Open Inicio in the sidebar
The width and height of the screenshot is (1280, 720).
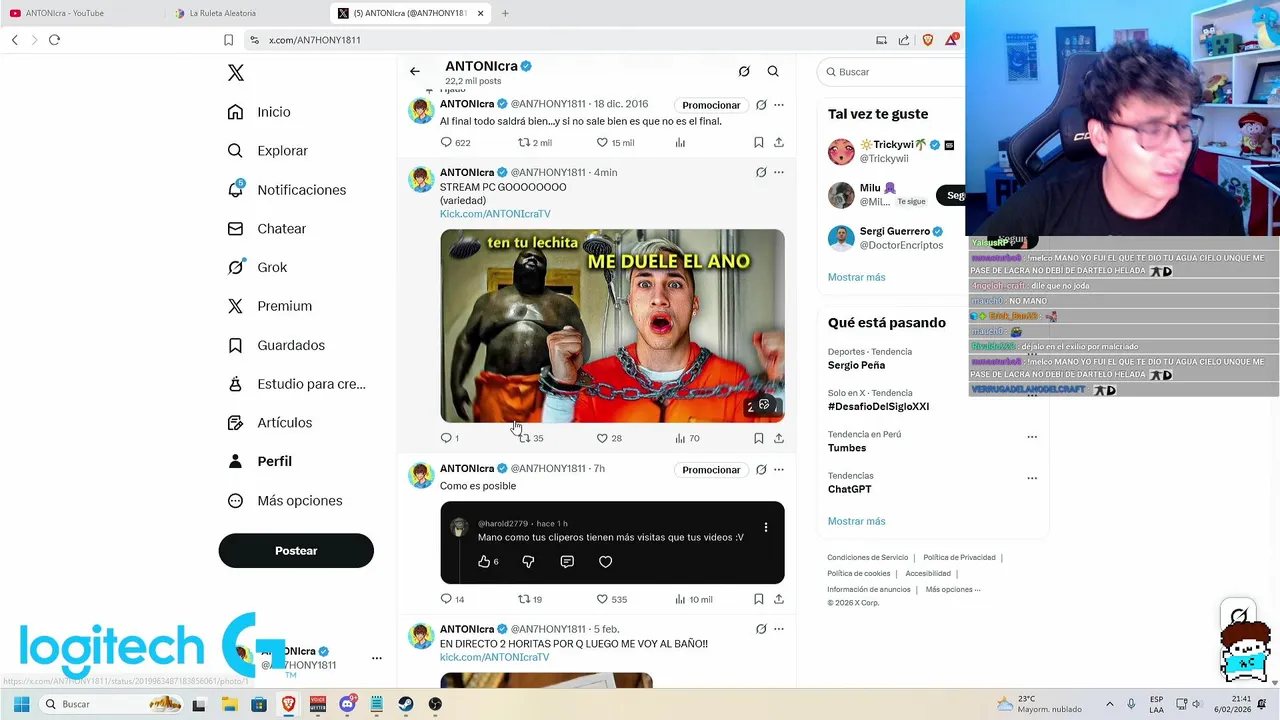pos(259,112)
